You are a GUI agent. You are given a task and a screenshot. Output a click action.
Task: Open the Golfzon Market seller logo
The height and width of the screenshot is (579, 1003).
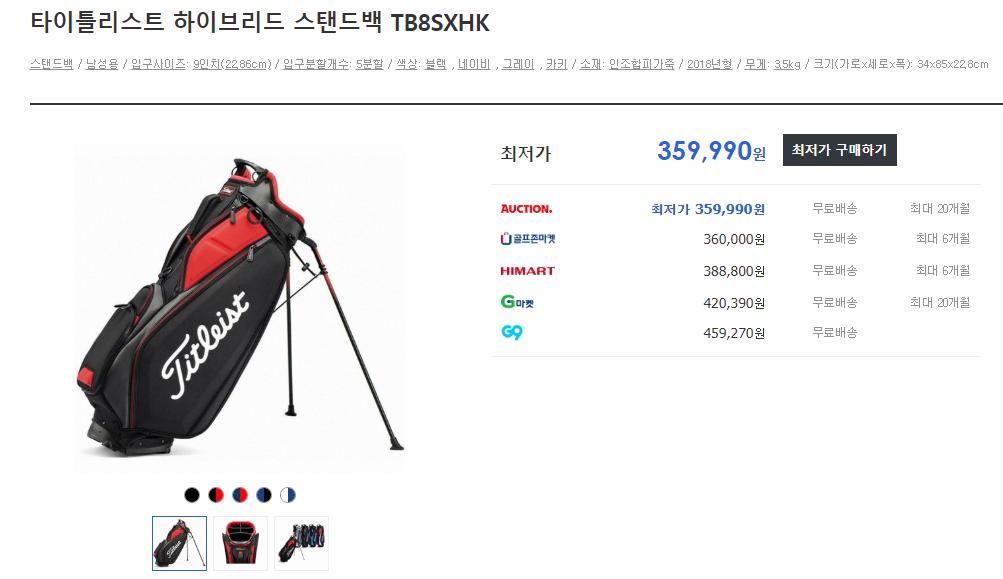point(528,239)
